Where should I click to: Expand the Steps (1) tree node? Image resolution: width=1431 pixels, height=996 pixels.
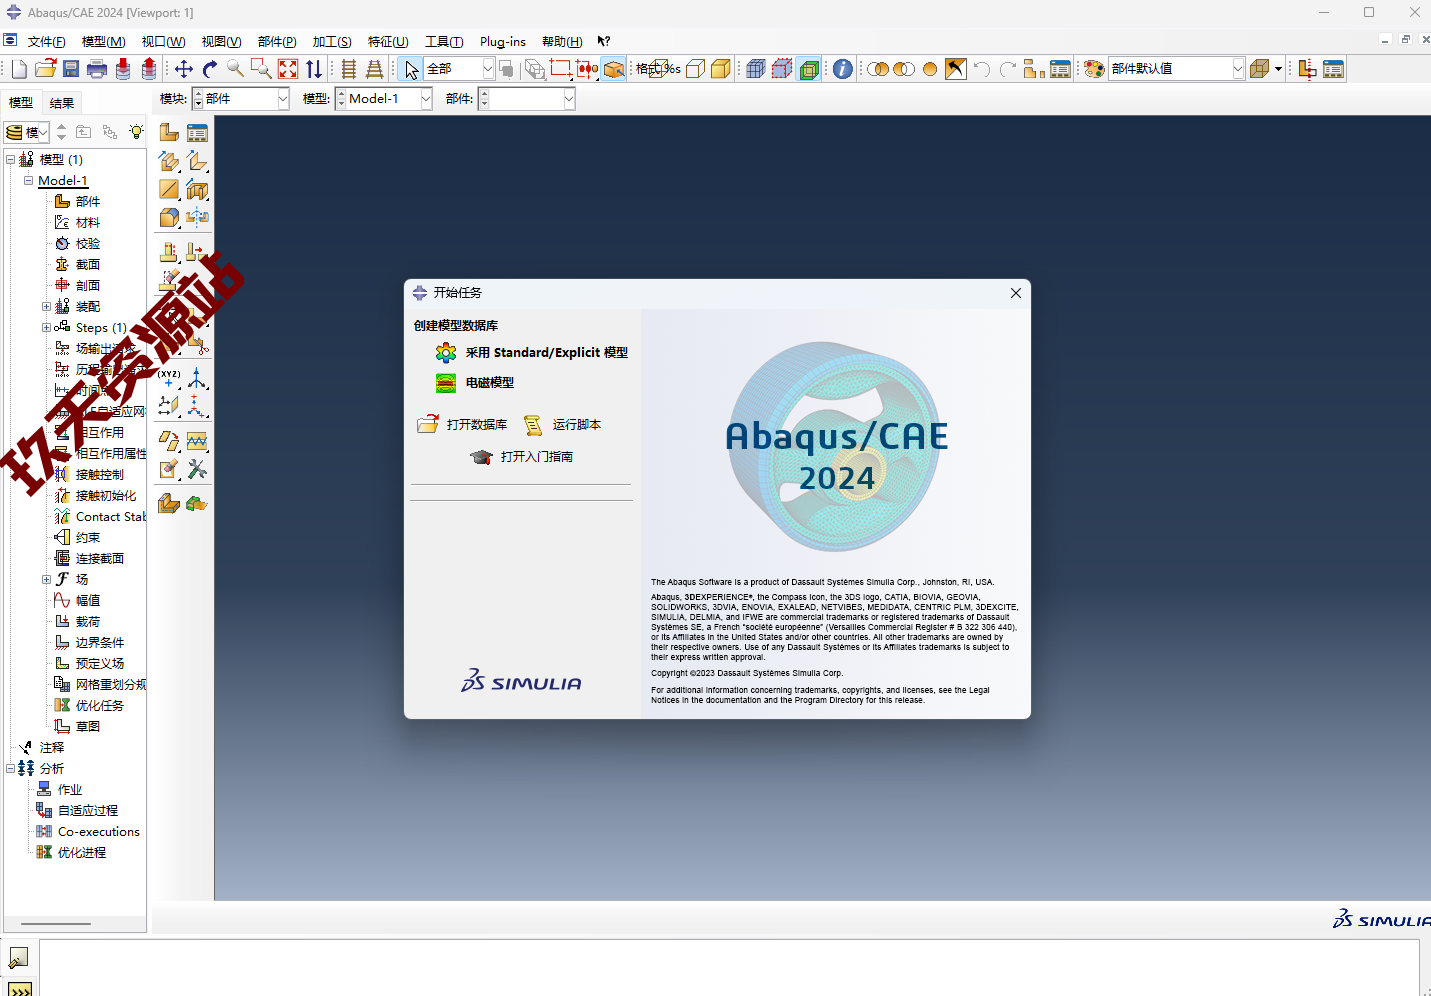(x=46, y=328)
